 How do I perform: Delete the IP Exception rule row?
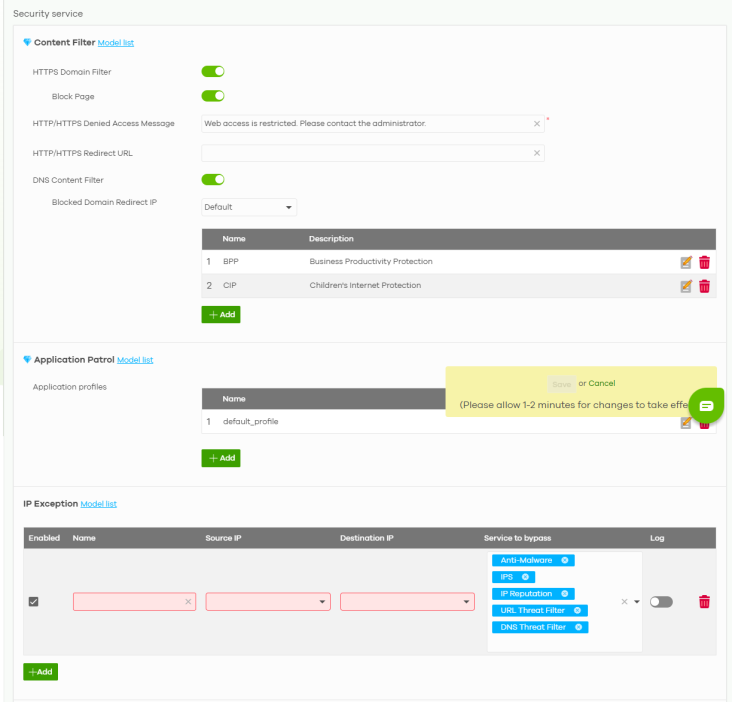point(704,602)
